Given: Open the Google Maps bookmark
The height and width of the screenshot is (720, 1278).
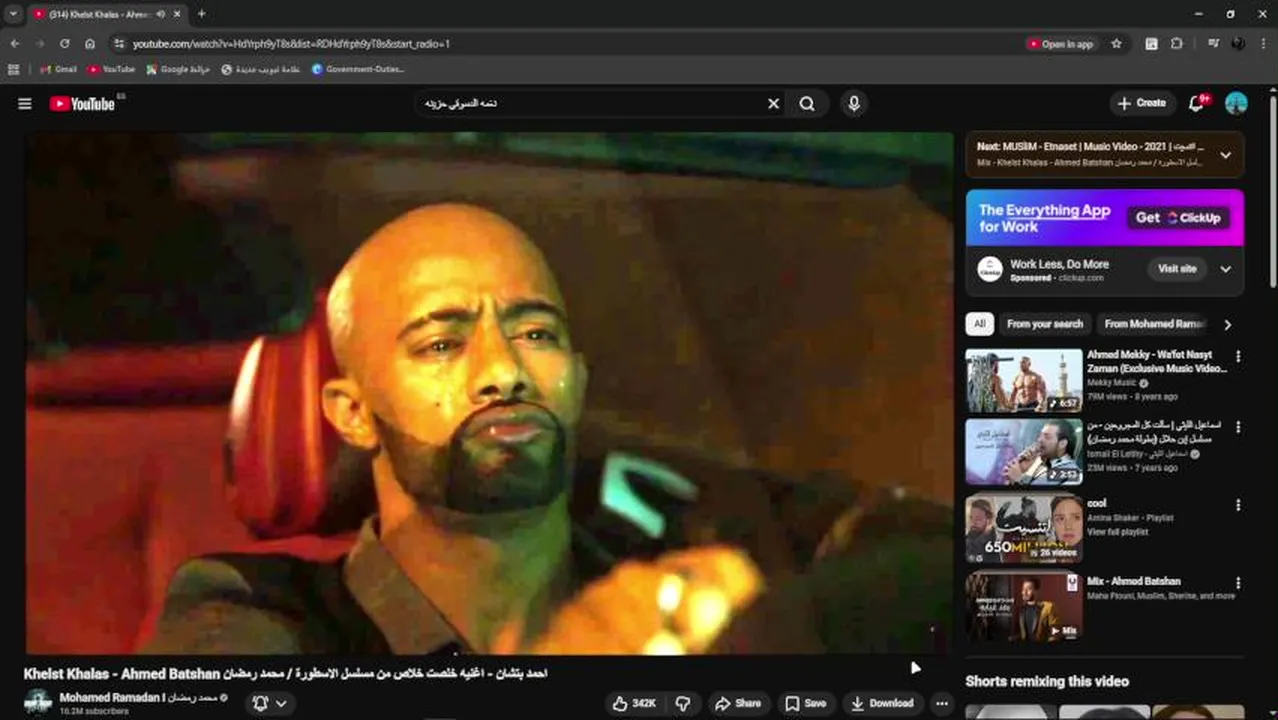Looking at the screenshot, I should coord(178,69).
